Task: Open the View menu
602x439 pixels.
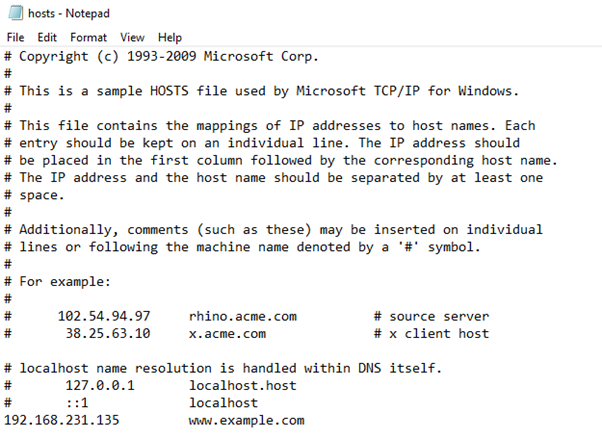Action: 132,37
